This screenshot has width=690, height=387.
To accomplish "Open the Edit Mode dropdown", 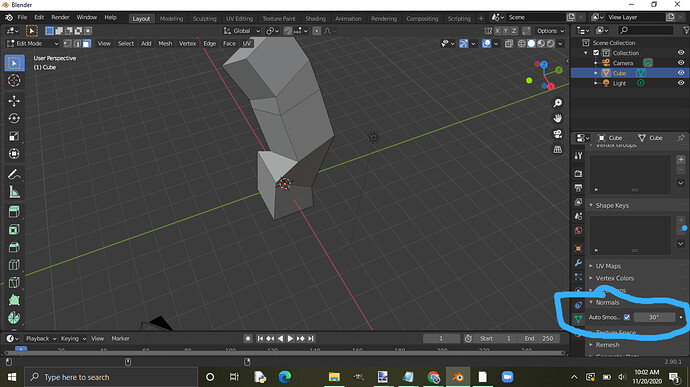I will pyautogui.click(x=33, y=44).
